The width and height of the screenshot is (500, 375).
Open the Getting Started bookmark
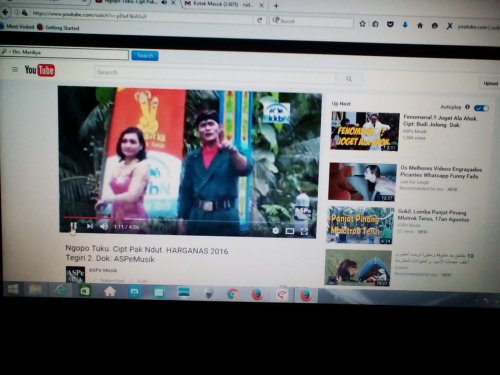click(59, 28)
